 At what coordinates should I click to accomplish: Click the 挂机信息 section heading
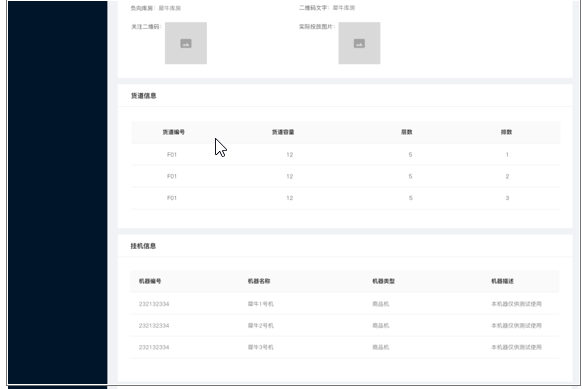coord(143,246)
